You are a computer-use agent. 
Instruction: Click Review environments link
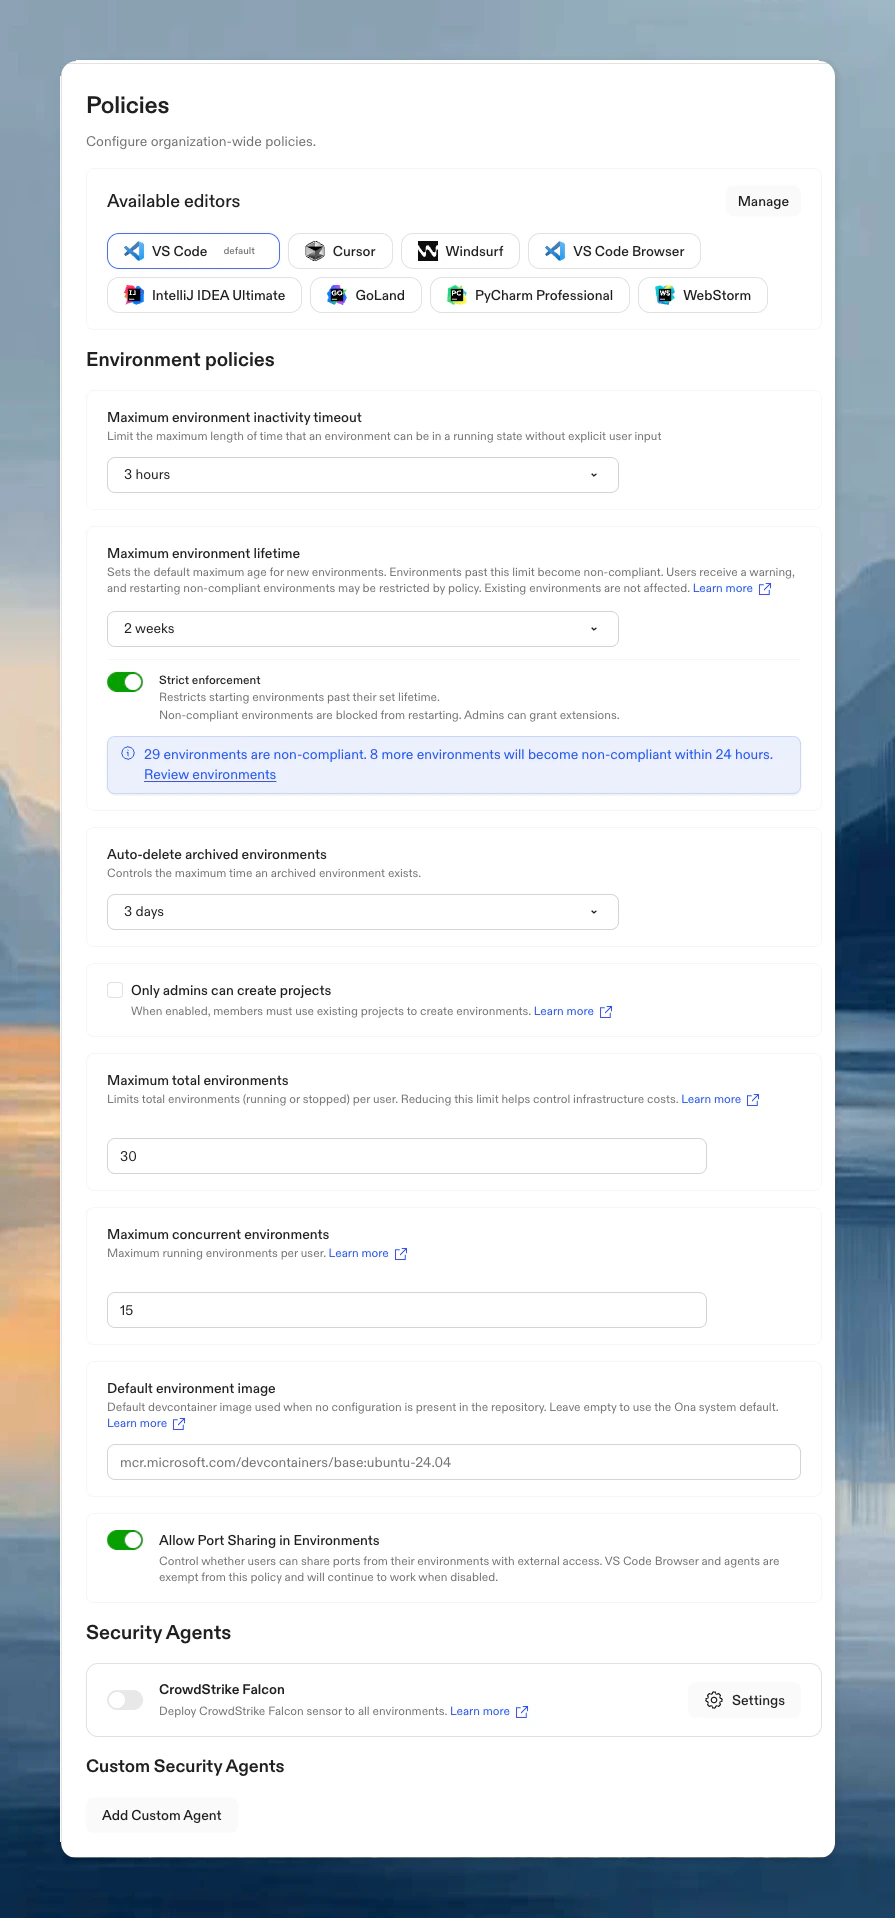coord(210,775)
